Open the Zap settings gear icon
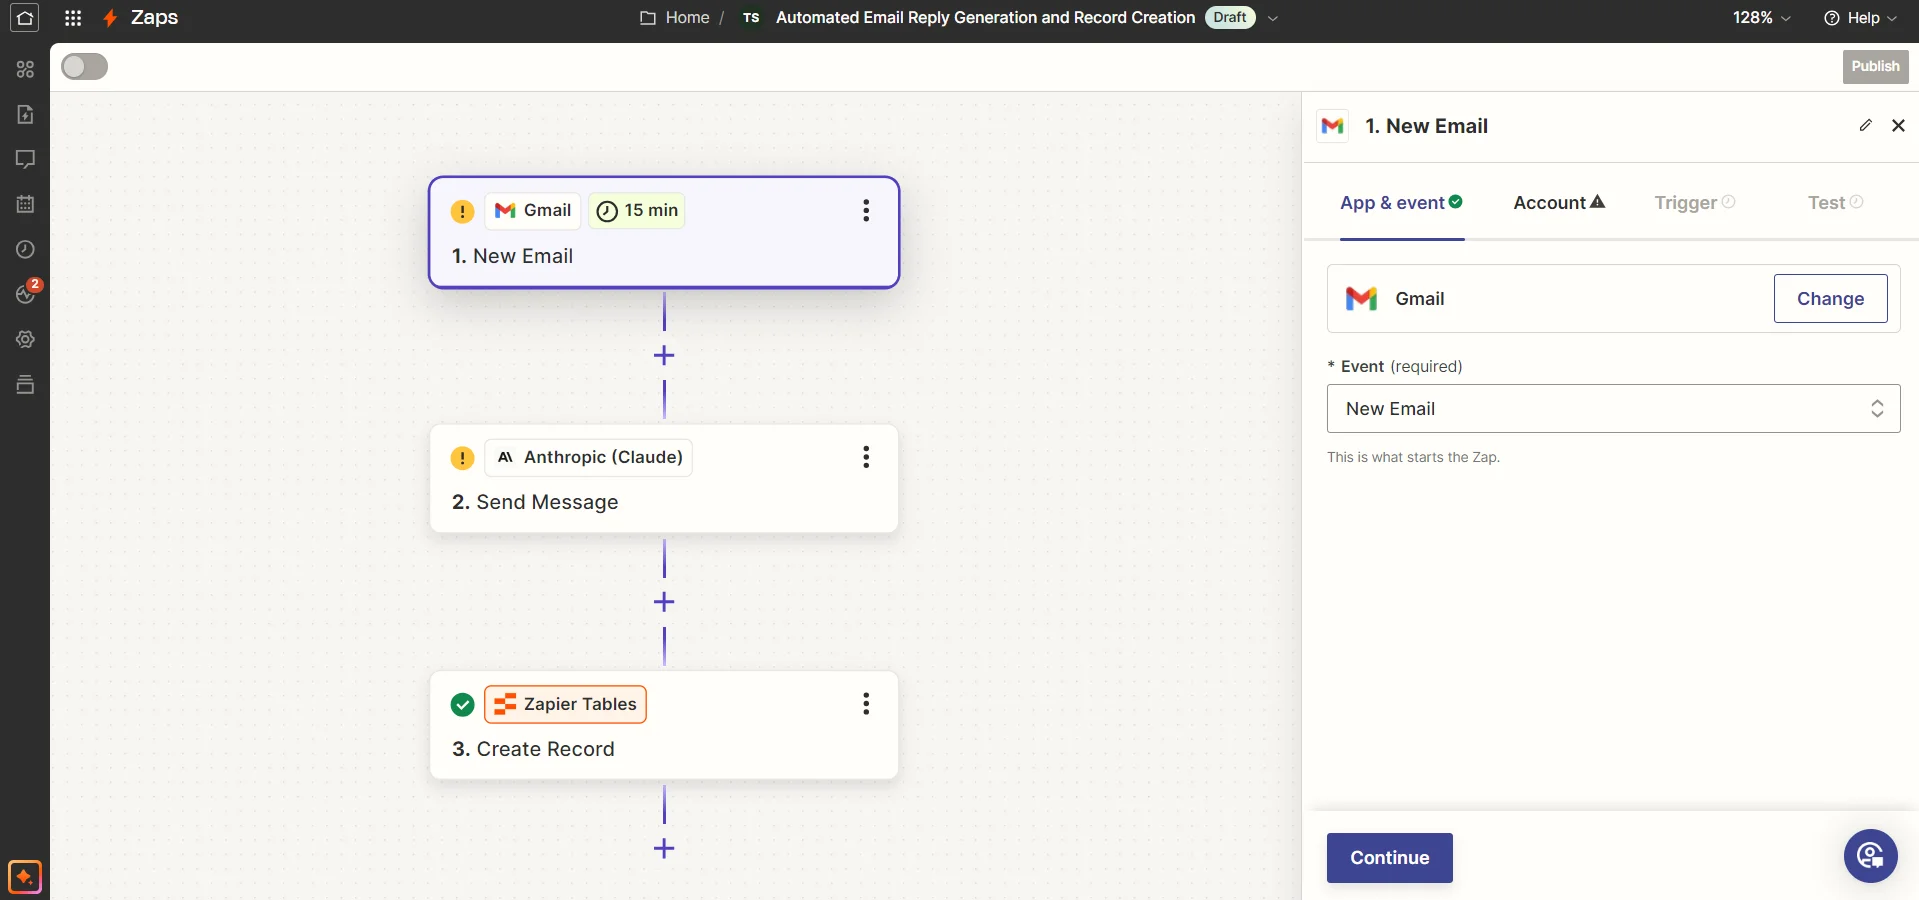The height and width of the screenshot is (900, 1919). [25, 339]
